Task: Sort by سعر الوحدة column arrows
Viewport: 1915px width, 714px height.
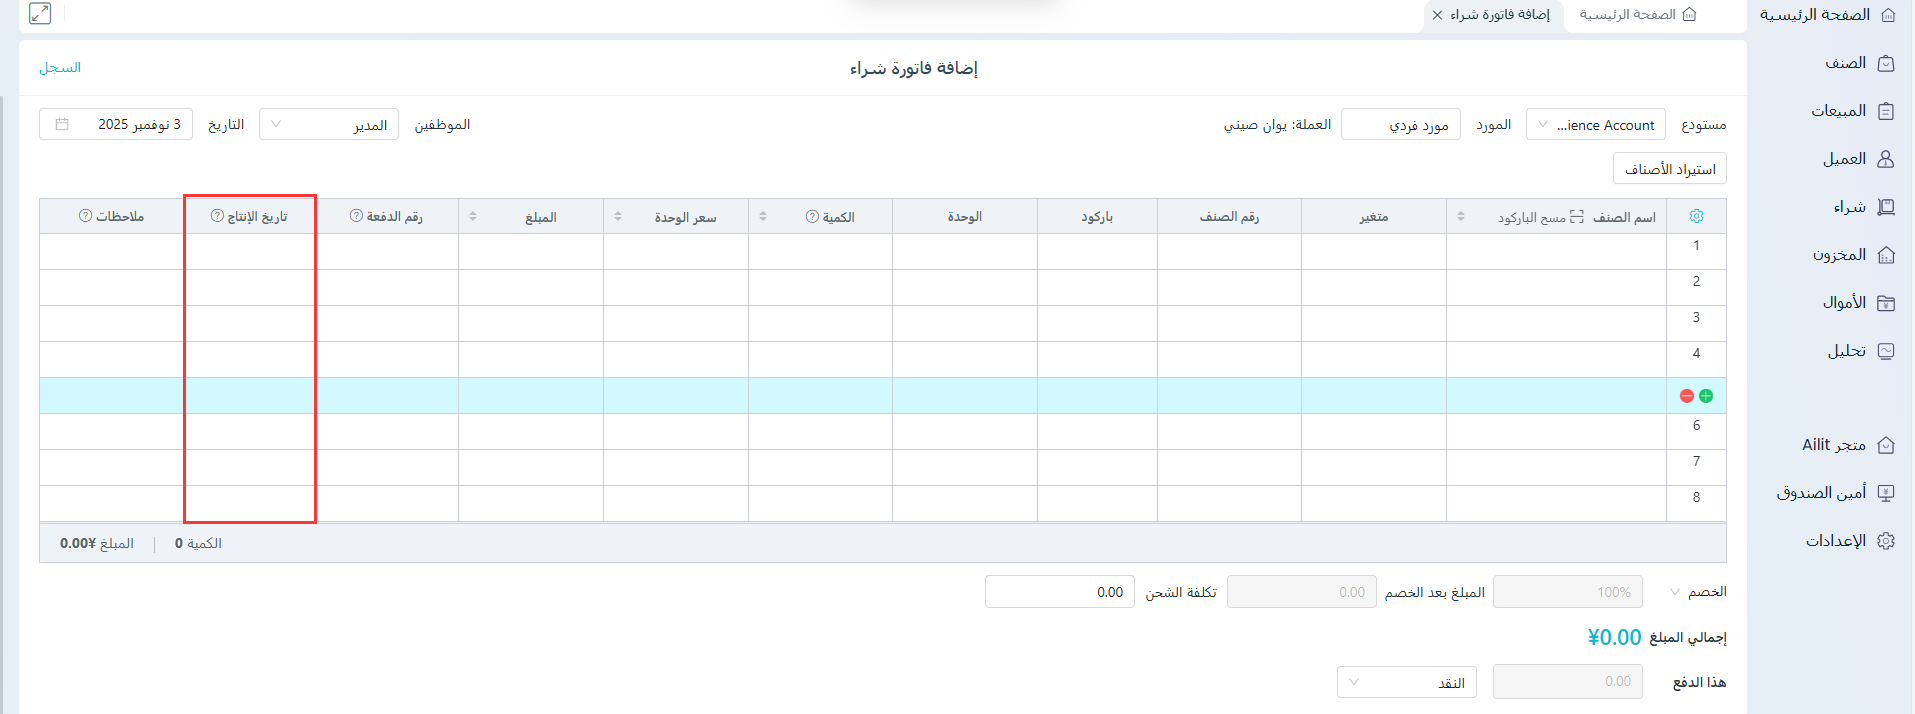Action: click(x=618, y=217)
